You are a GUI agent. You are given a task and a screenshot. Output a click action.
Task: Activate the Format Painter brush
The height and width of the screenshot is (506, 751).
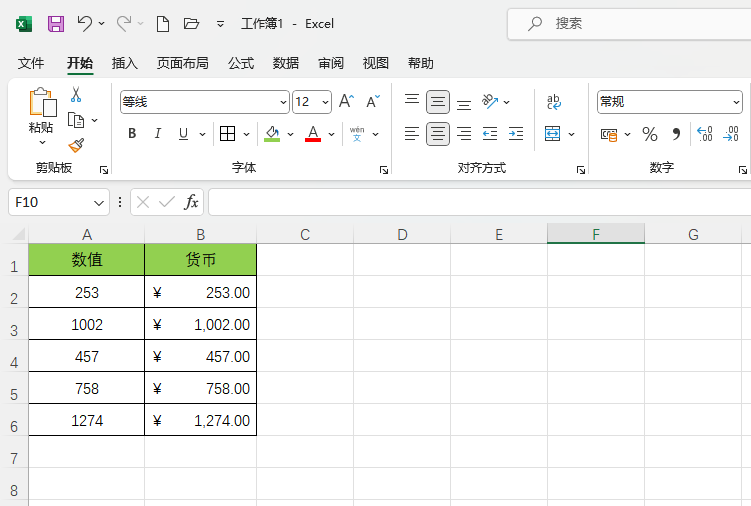click(76, 145)
